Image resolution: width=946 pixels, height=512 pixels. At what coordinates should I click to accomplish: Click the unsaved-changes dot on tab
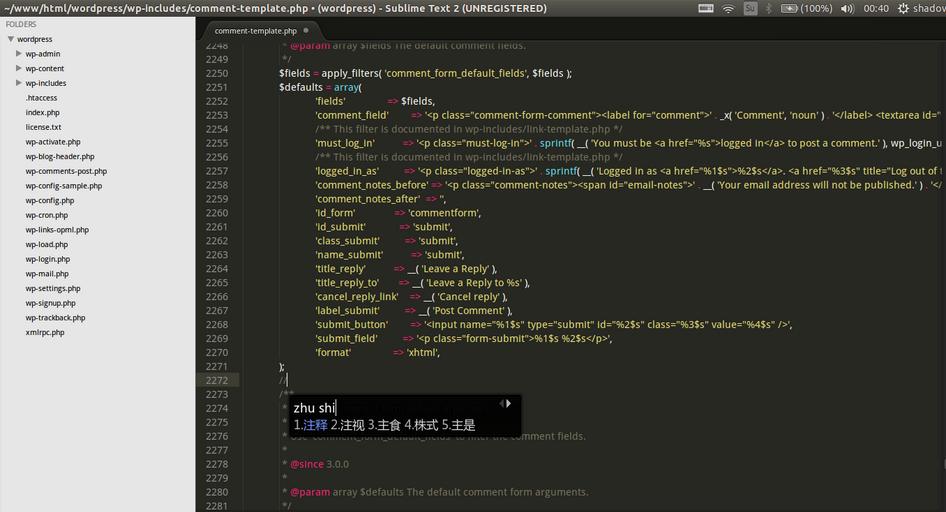[x=306, y=30]
